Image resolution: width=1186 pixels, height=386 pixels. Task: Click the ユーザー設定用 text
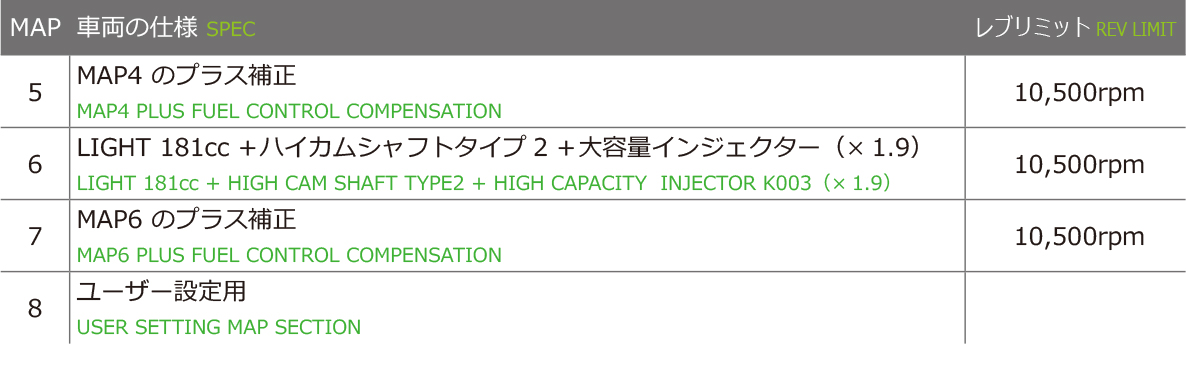[162, 292]
